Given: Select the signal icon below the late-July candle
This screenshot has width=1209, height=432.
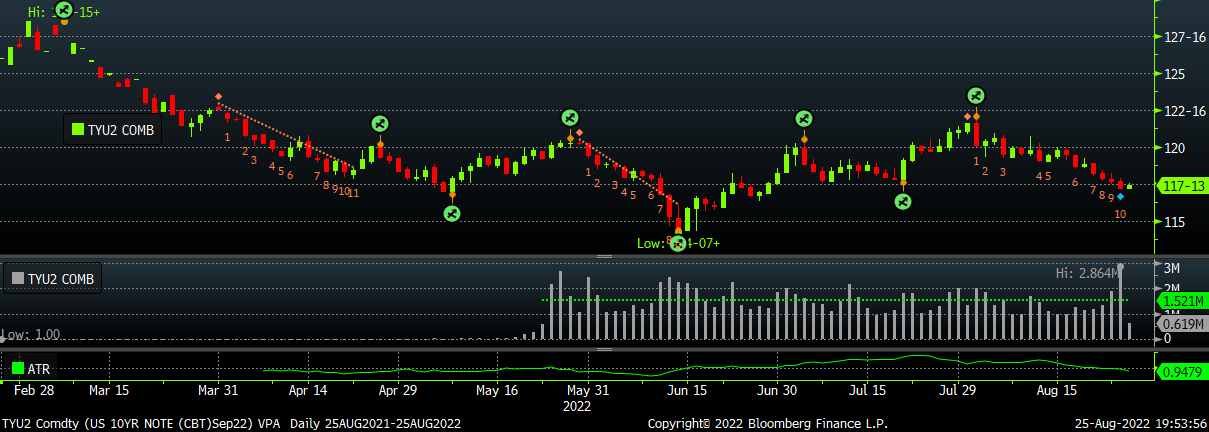Looking at the screenshot, I should pyautogui.click(x=903, y=202).
